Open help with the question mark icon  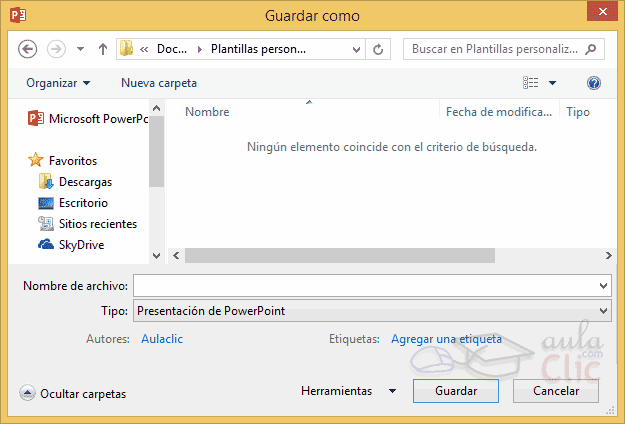594,83
